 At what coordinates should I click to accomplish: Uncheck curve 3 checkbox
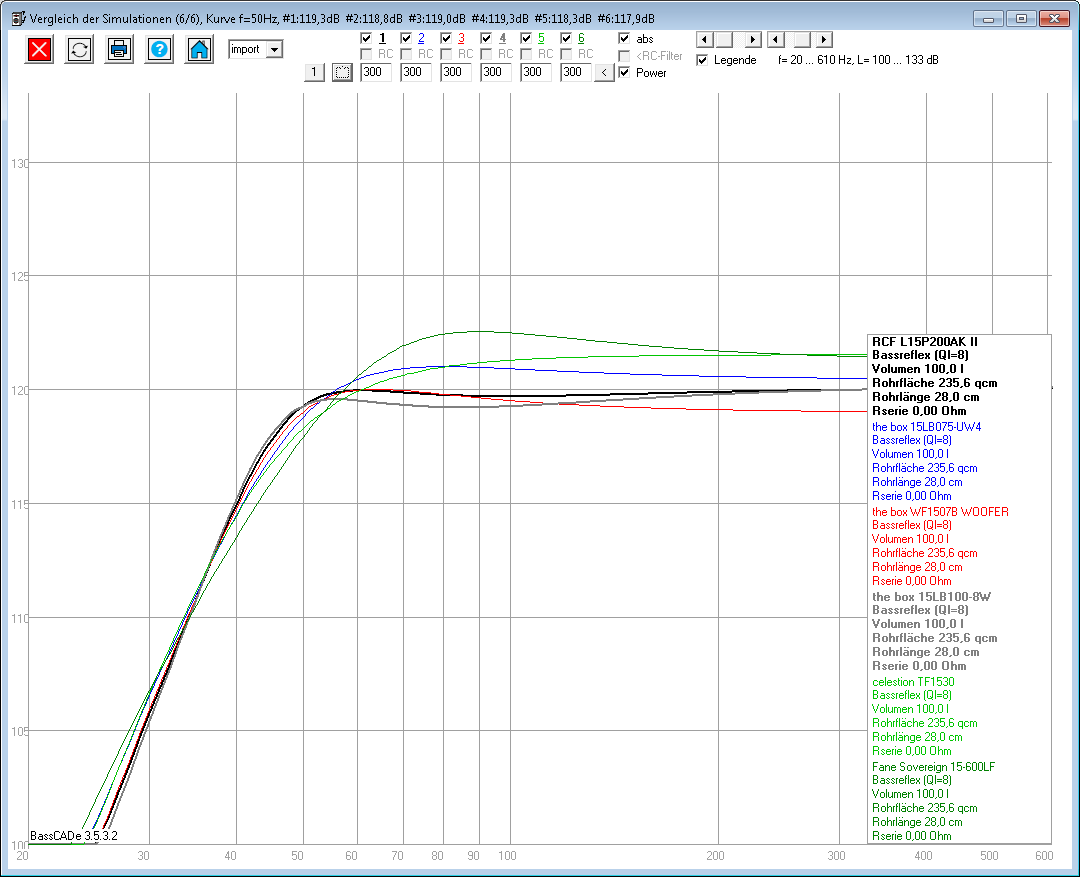[446, 38]
